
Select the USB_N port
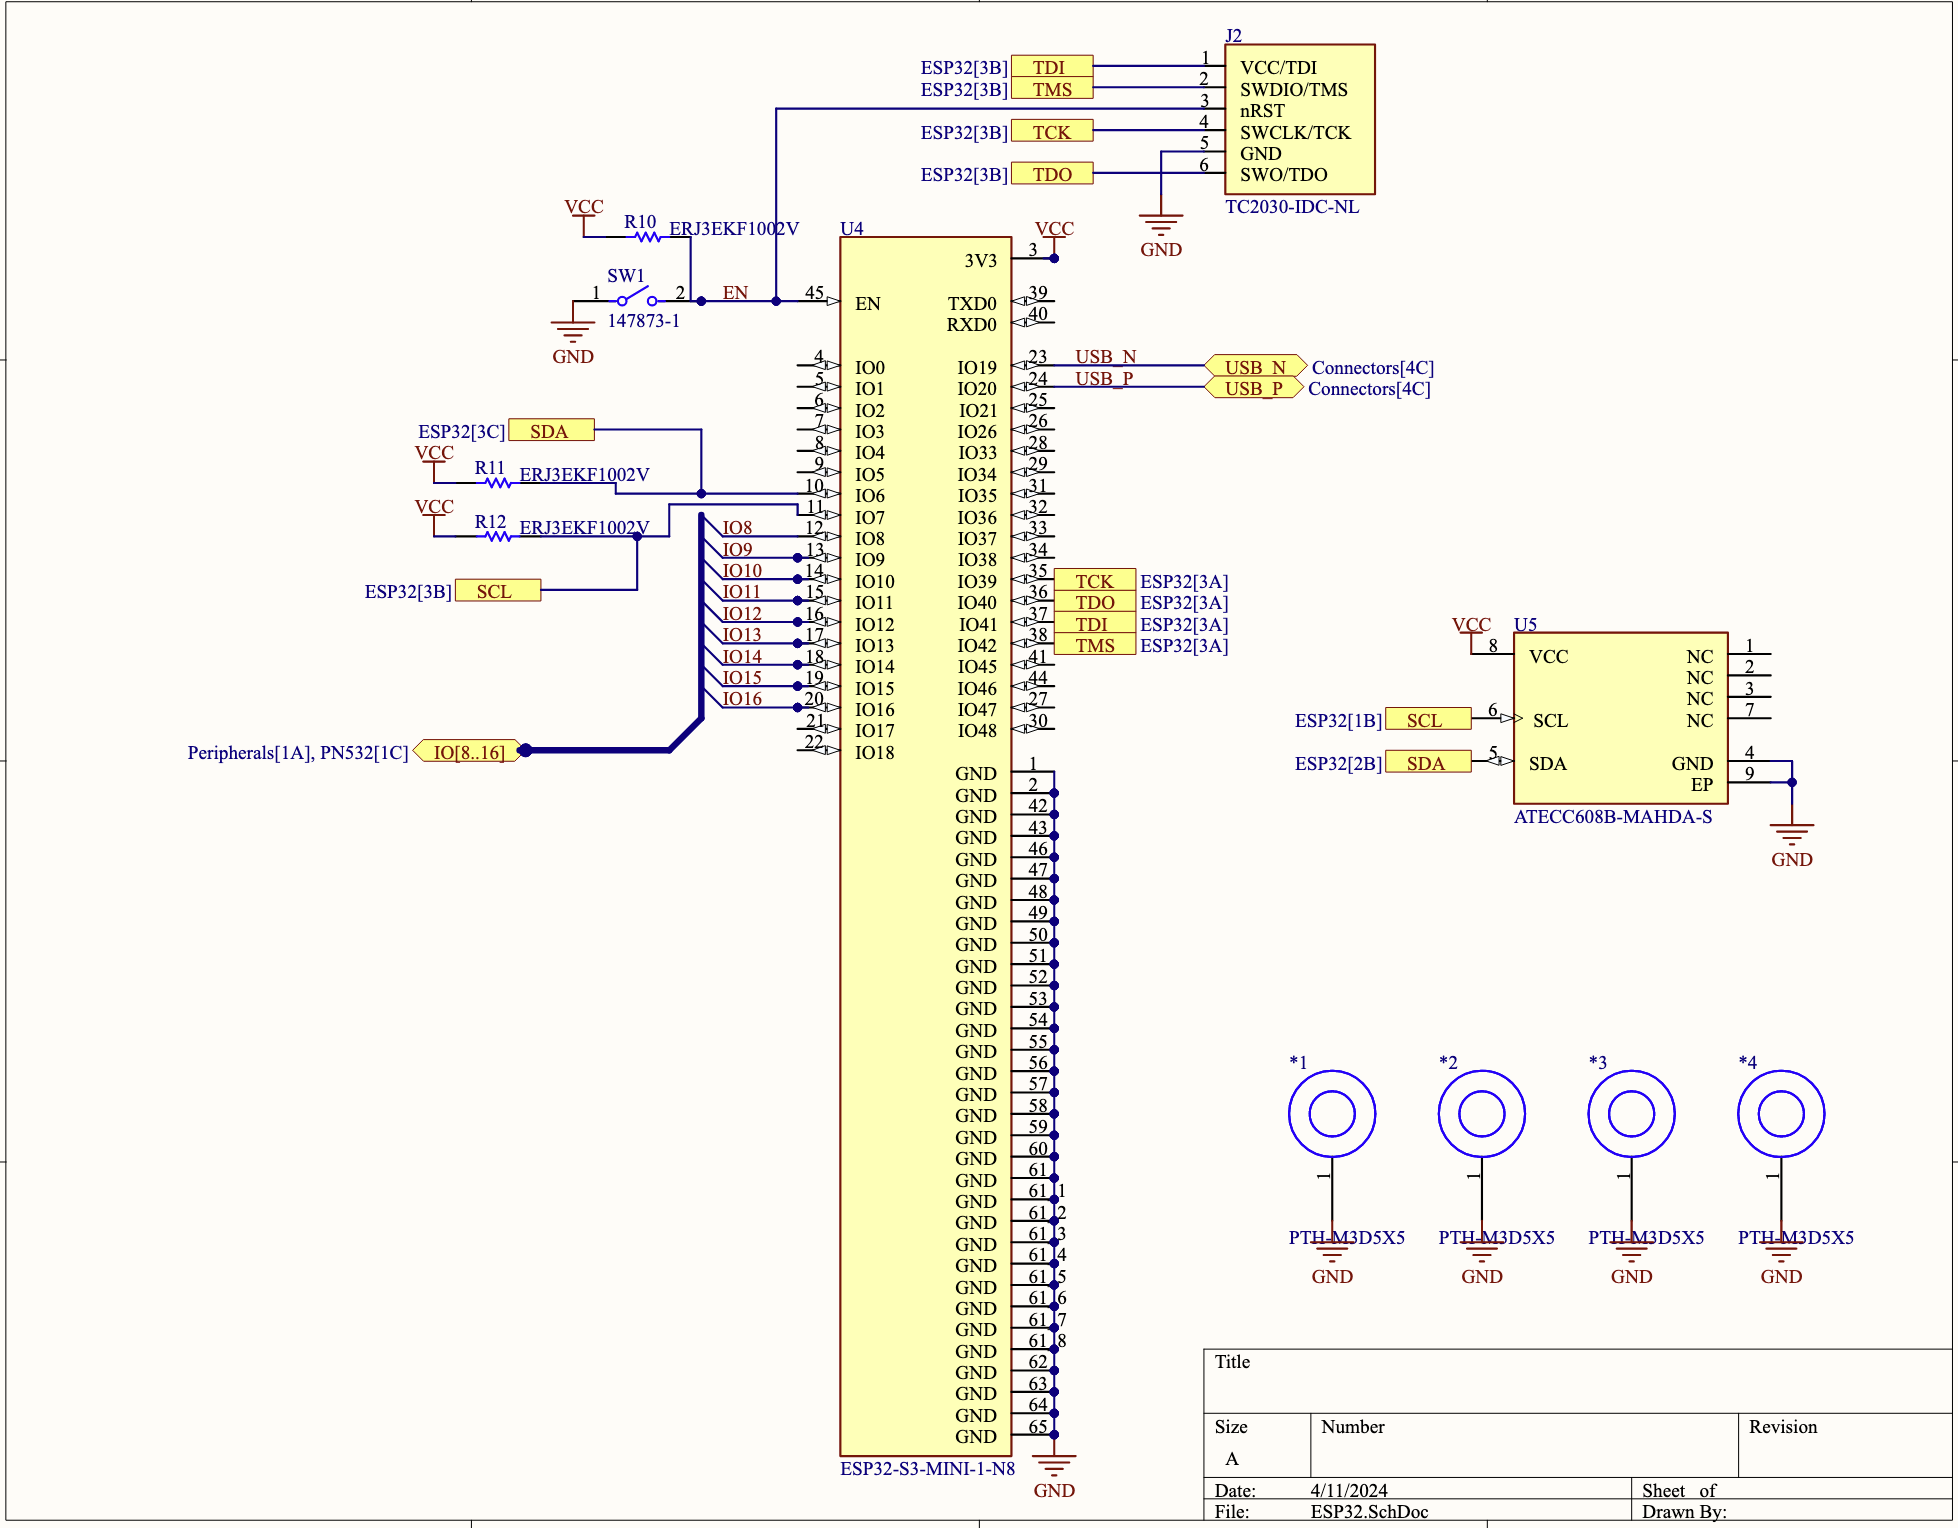point(1255,367)
